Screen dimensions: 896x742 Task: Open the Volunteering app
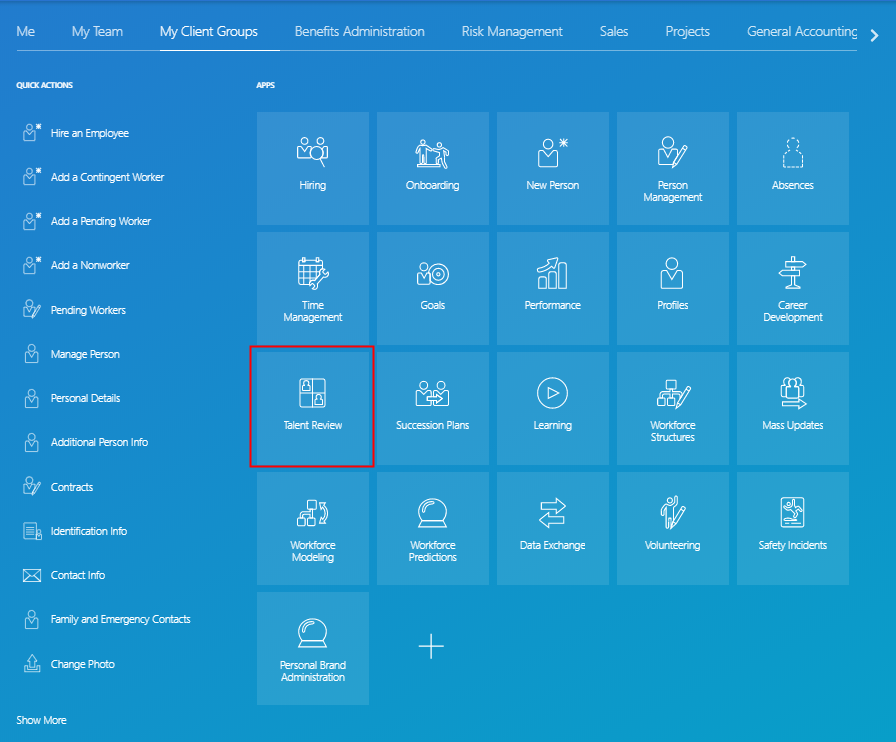coord(672,528)
